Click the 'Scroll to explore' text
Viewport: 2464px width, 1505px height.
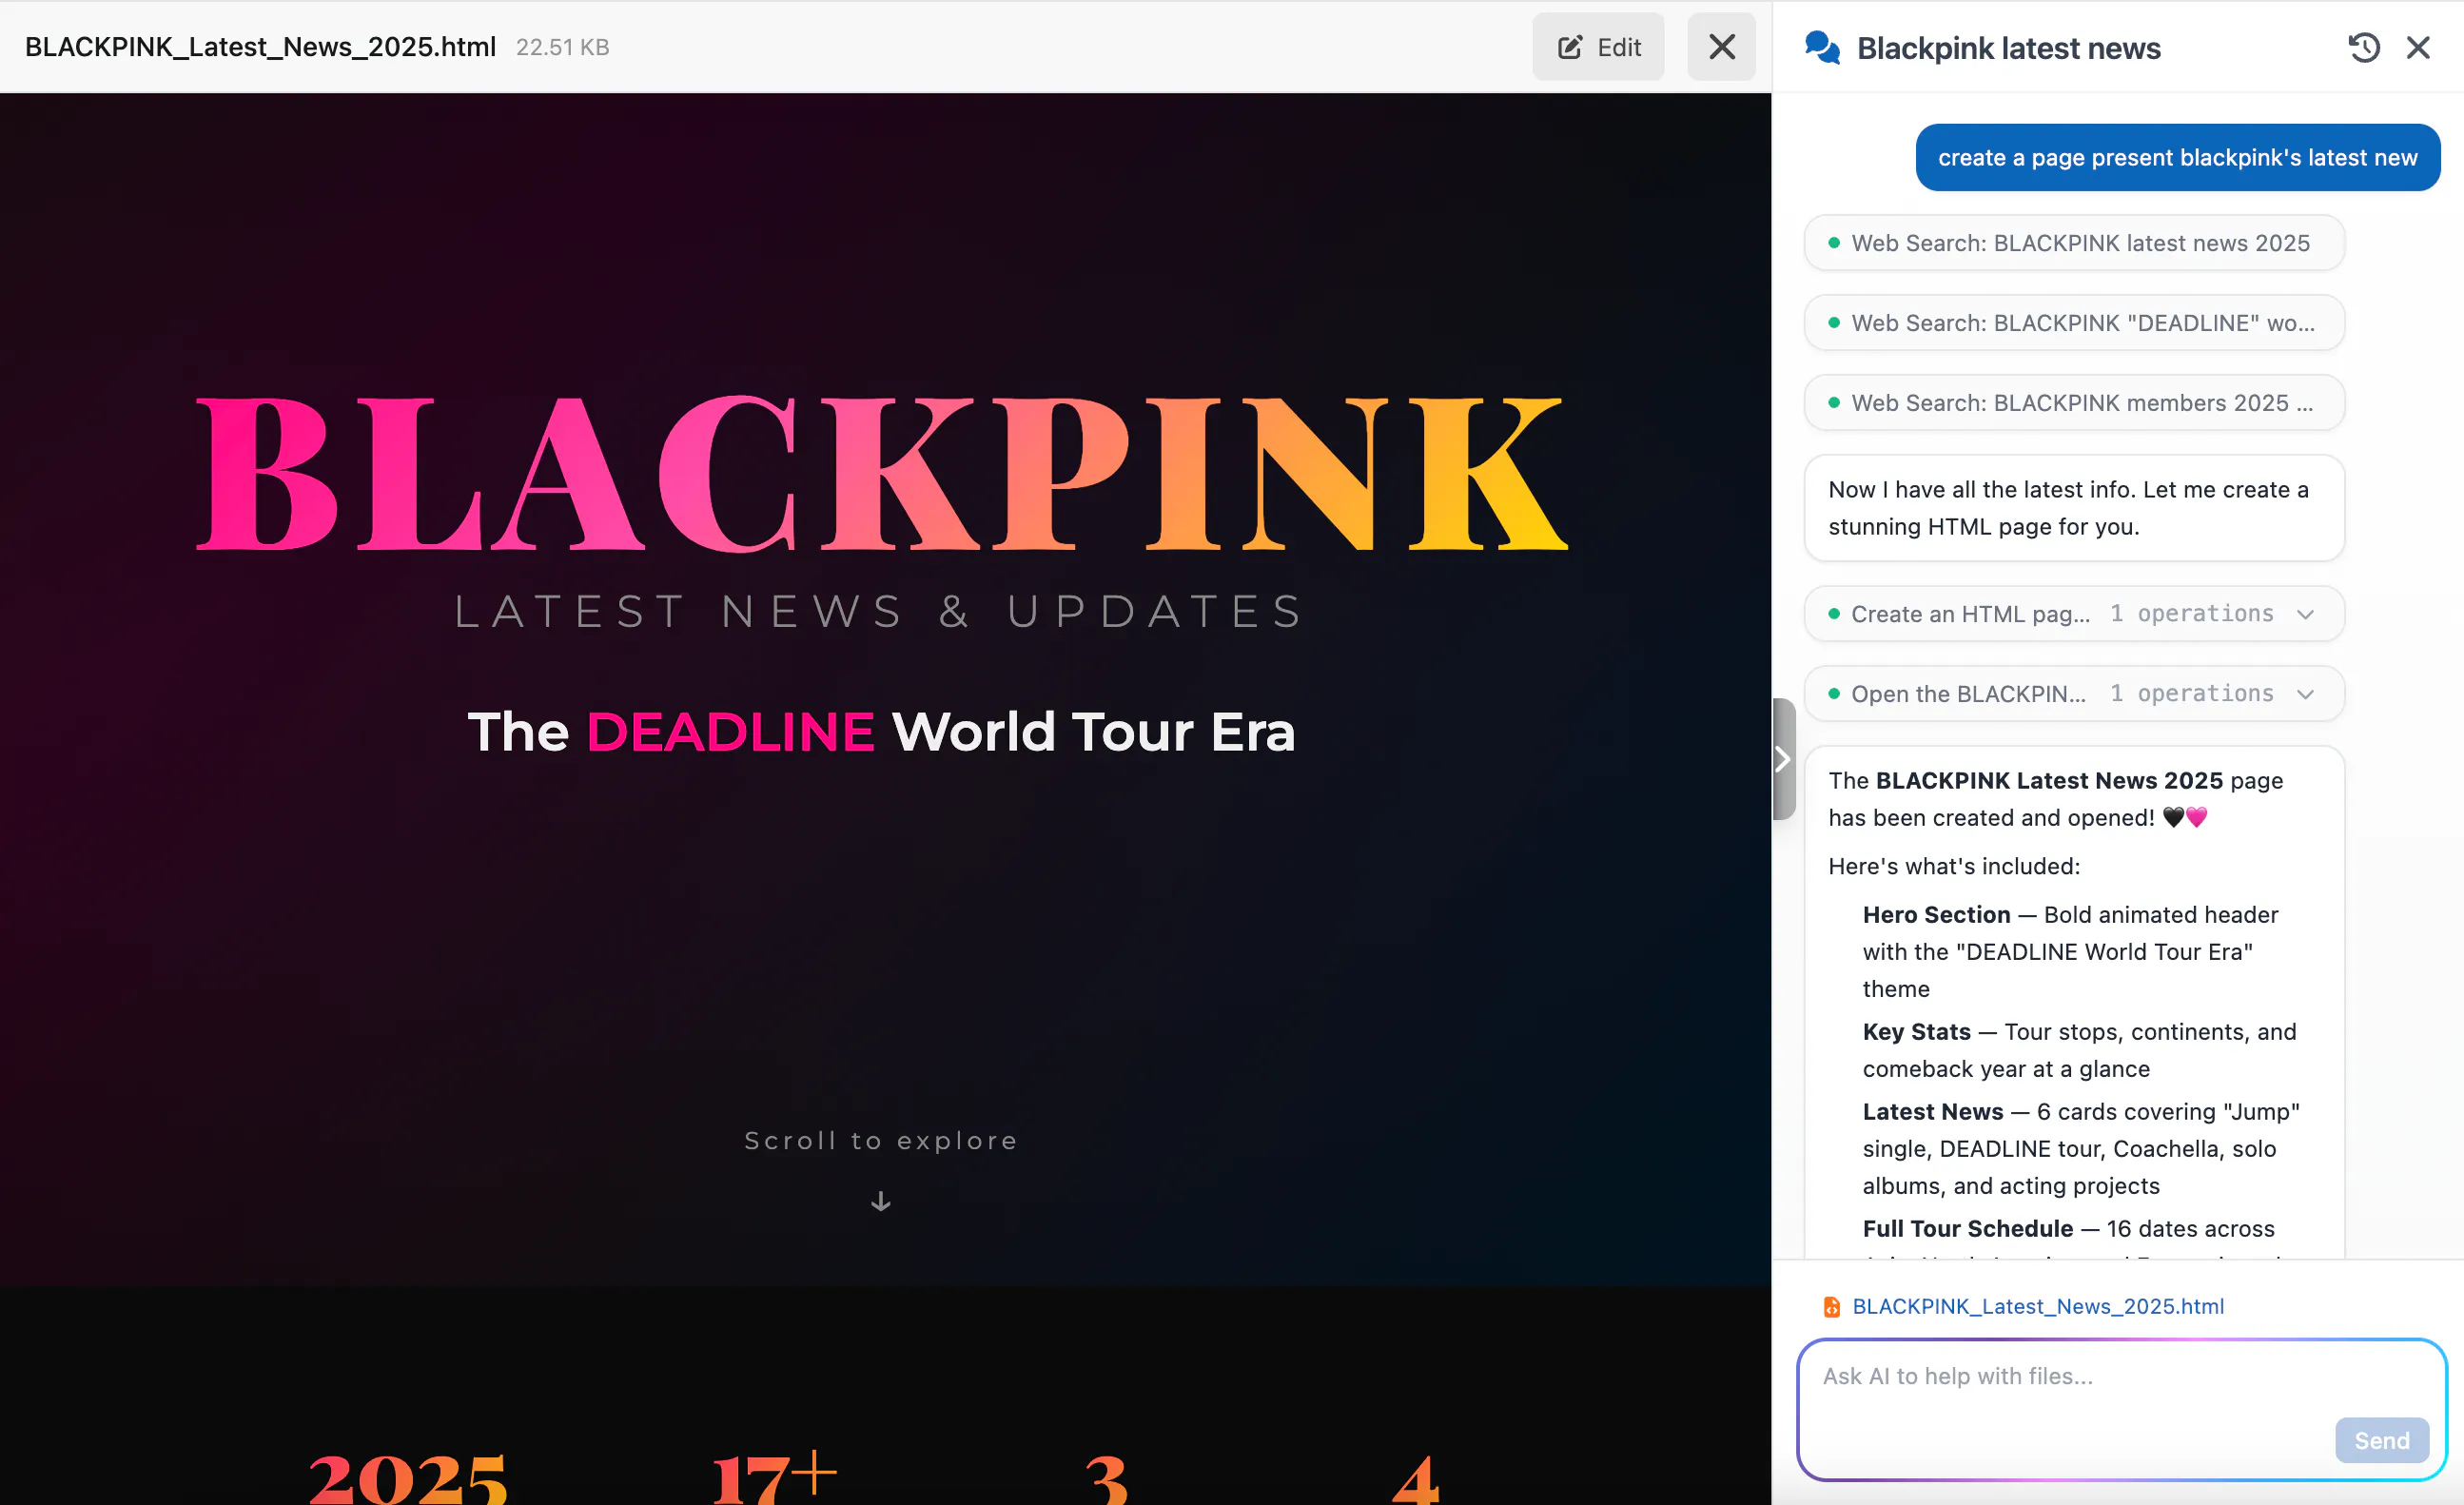point(881,1141)
